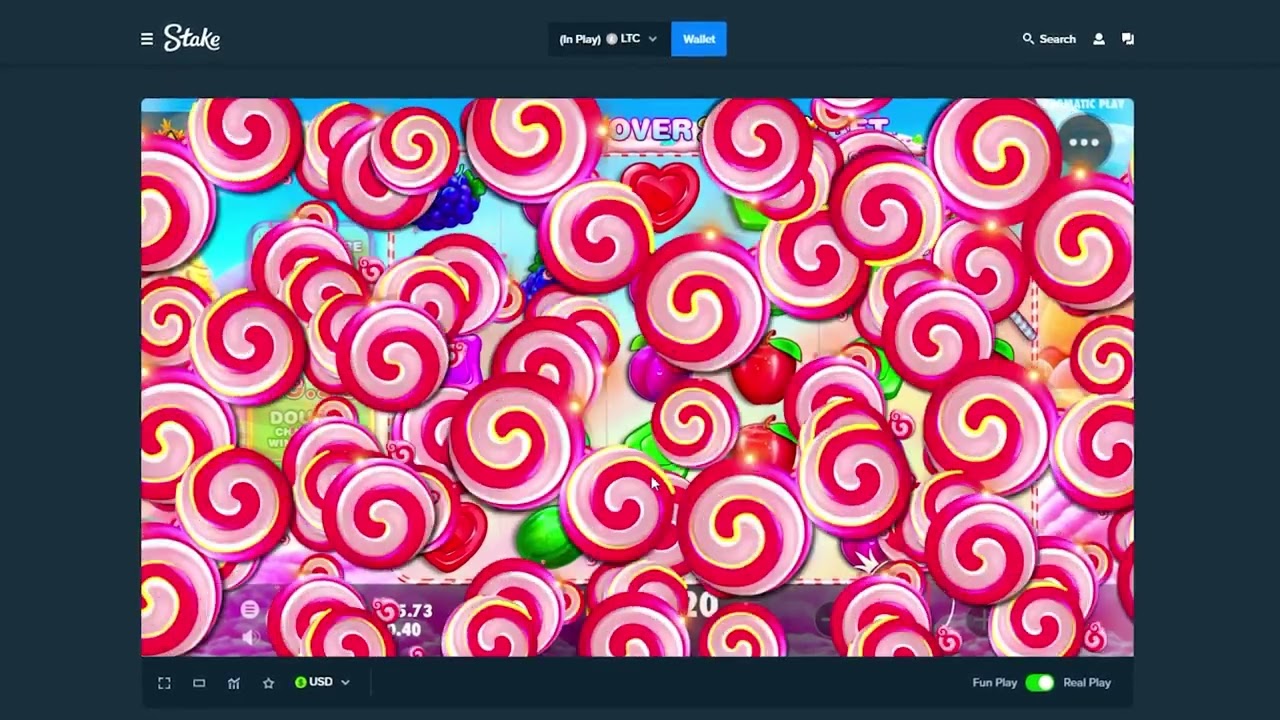Favorite this game with the star icon
1280x720 pixels.
[268, 683]
